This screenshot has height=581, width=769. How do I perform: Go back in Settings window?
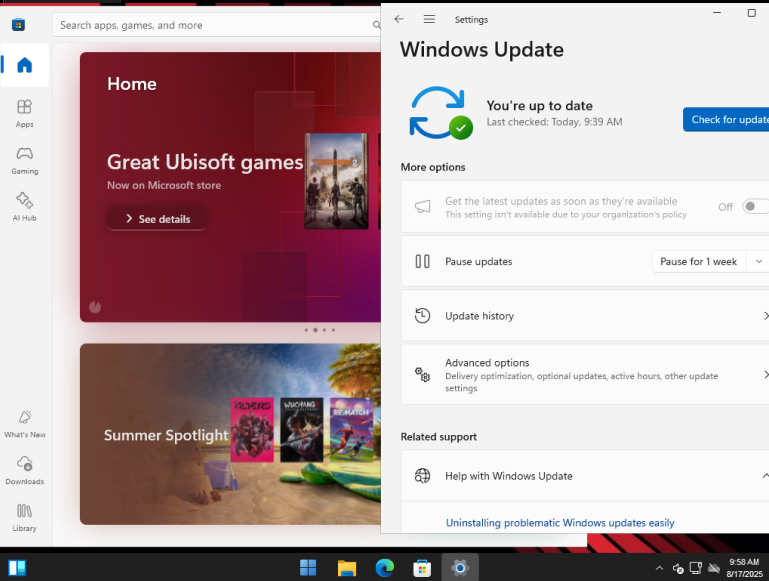tap(399, 19)
